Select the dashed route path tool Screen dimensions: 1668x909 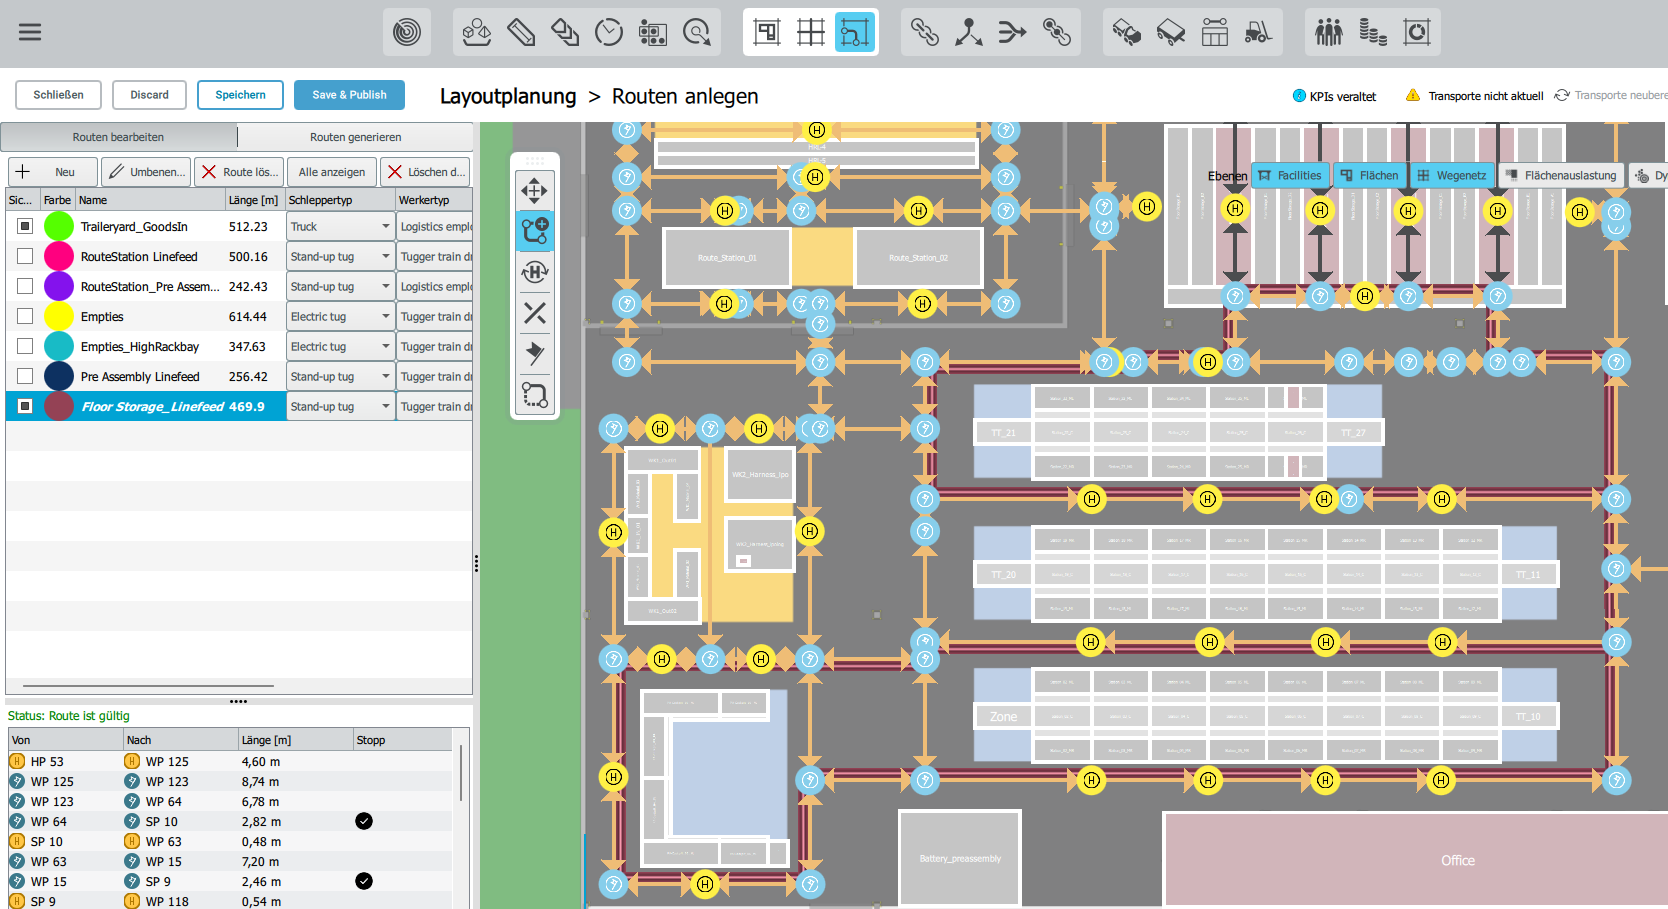(535, 395)
